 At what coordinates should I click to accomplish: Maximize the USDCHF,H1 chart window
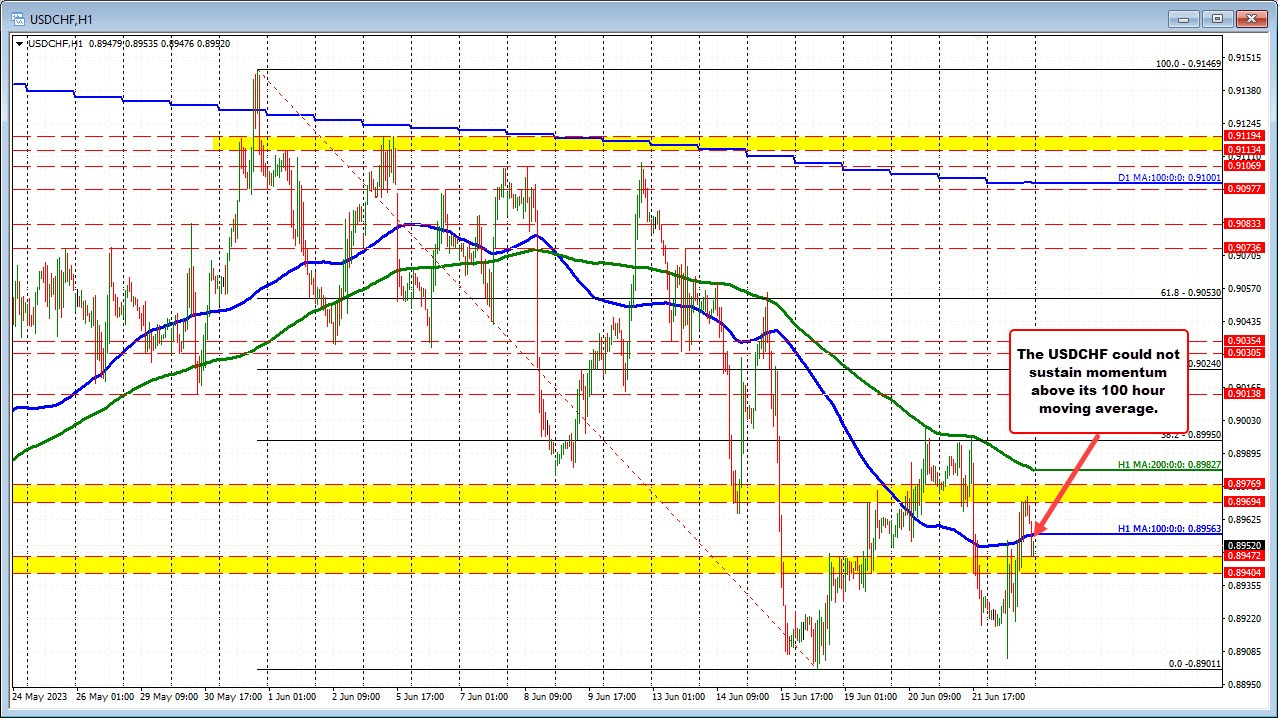tap(1217, 18)
